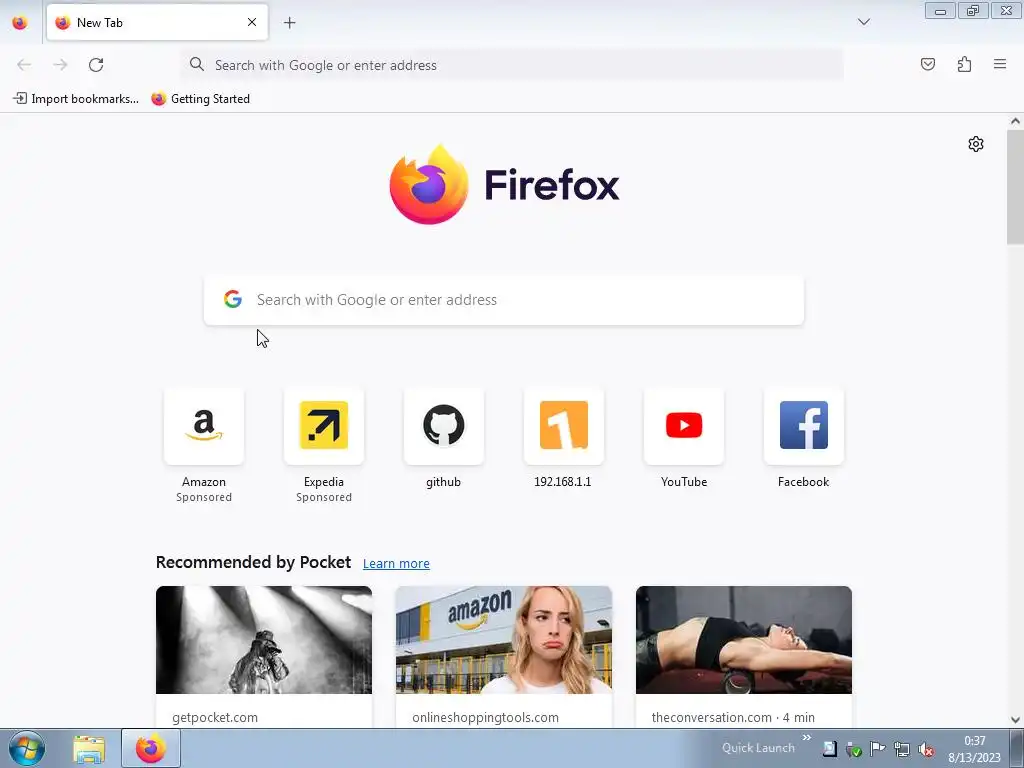The width and height of the screenshot is (1024, 768).
Task: Click the Sponsored label under Expedia
Action: pos(324,497)
